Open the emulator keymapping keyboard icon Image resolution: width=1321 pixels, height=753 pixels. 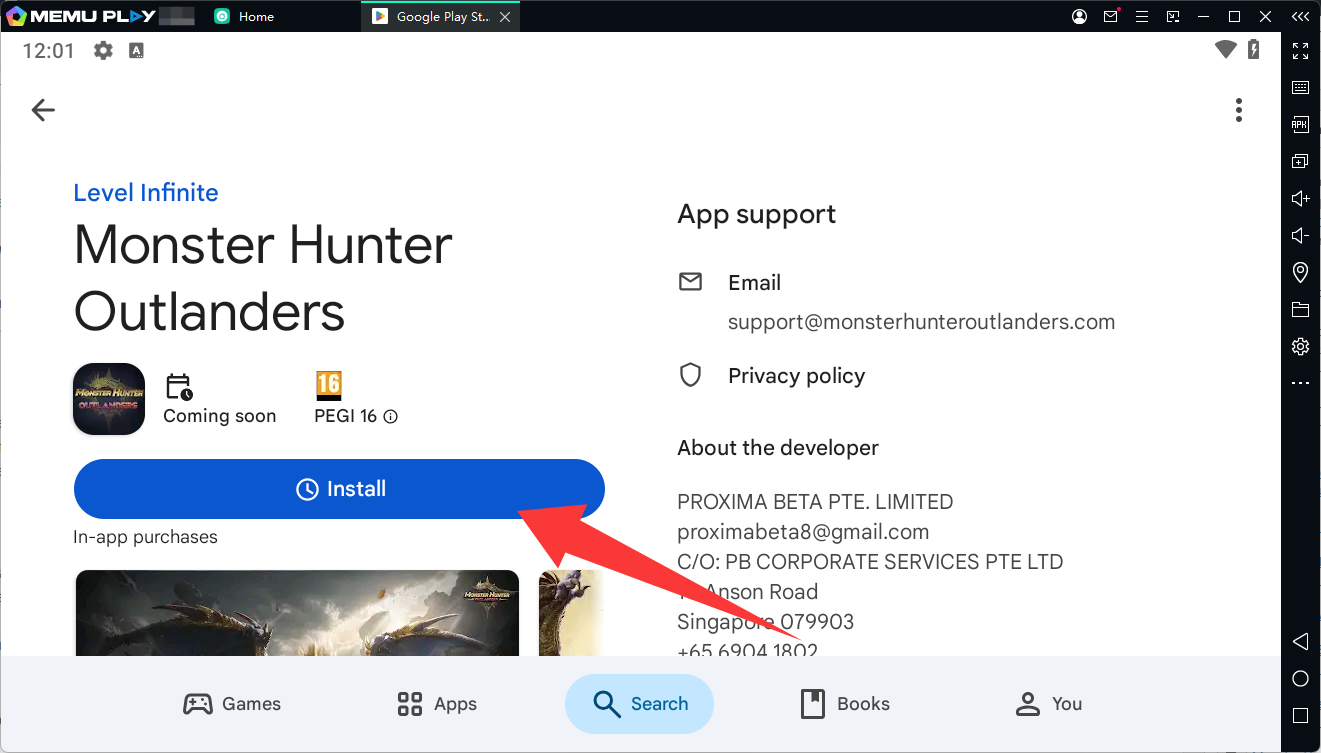click(x=1300, y=88)
